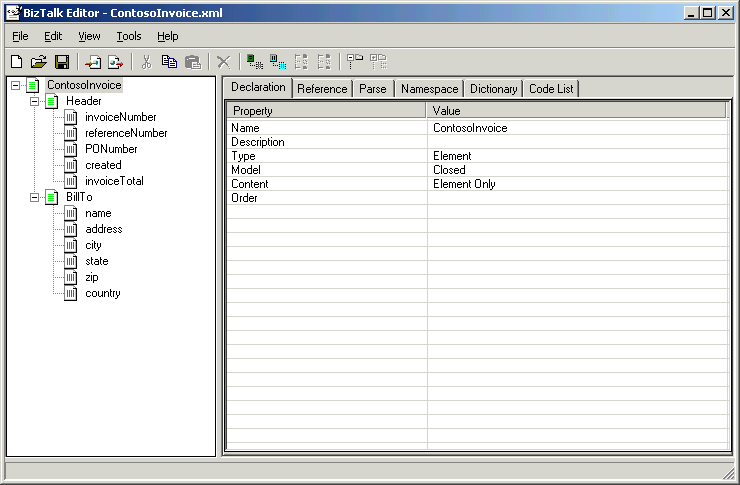Image resolution: width=740 pixels, height=485 pixels.
Task: Click the Property column header
Action: 326,111
